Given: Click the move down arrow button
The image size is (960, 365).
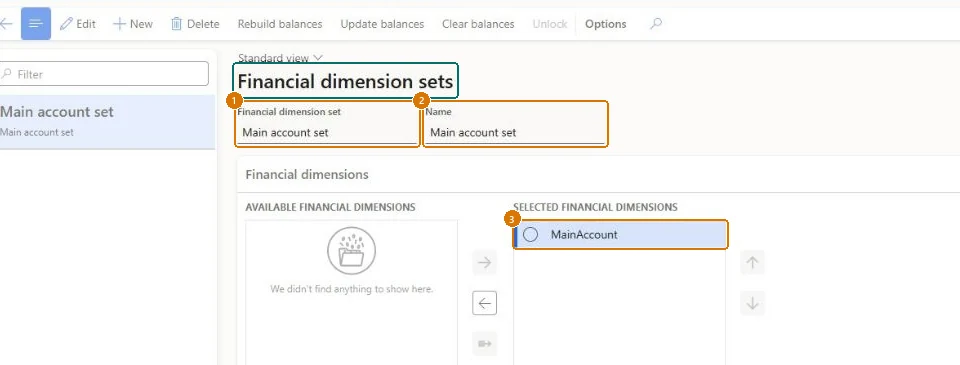Looking at the screenshot, I should (x=752, y=303).
